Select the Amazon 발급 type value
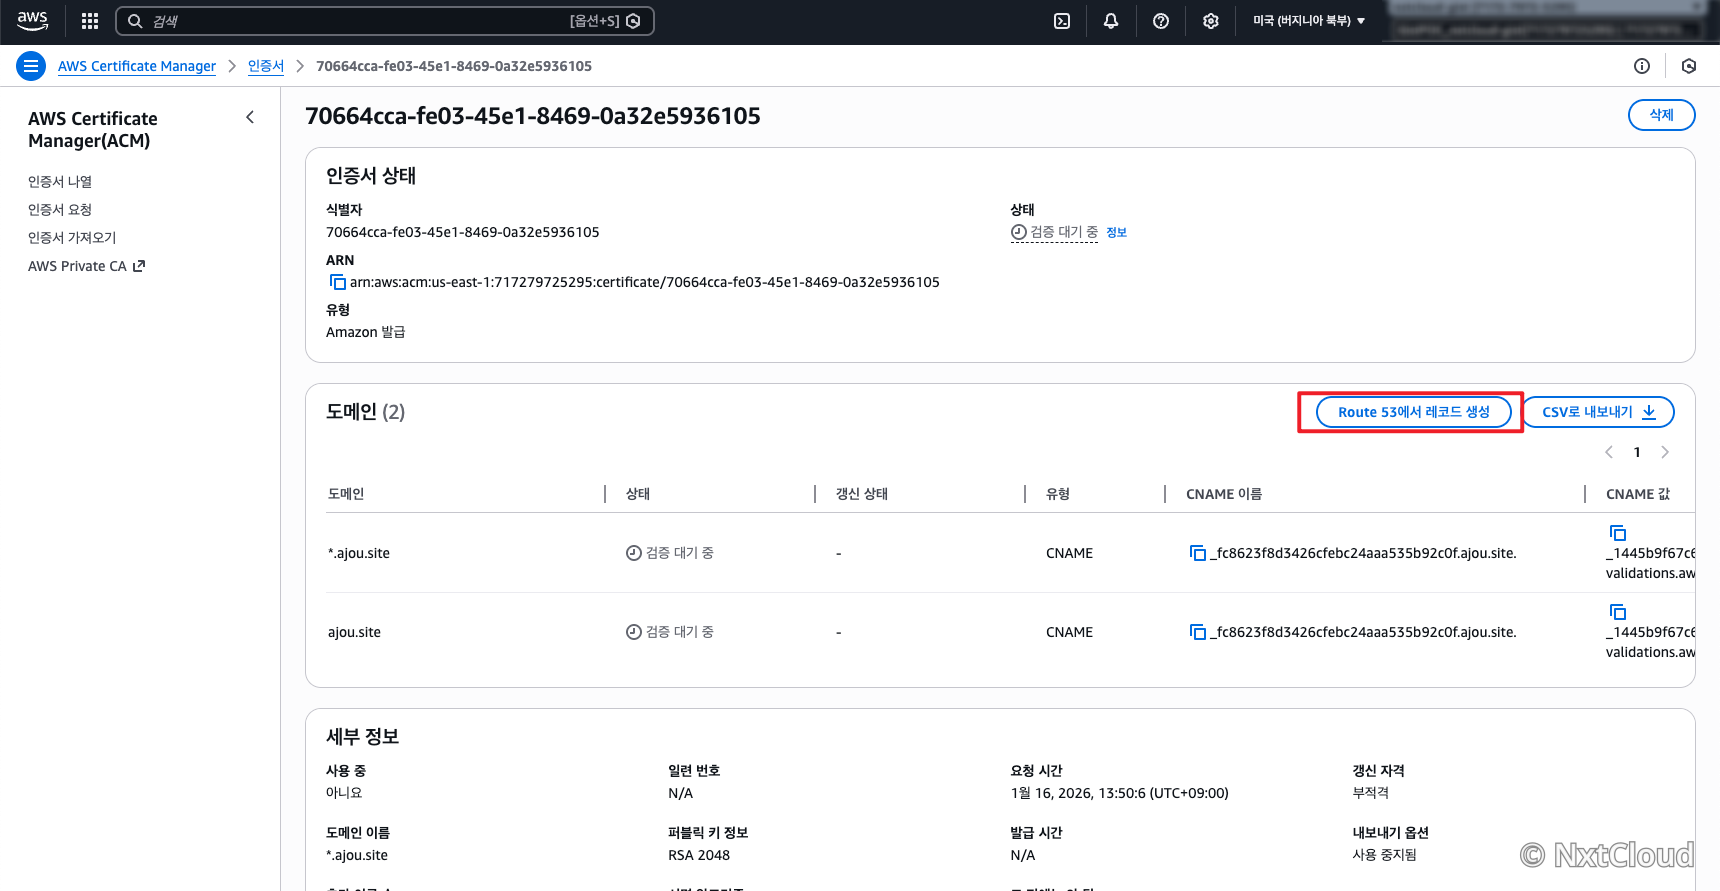Viewport: 1720px width, 891px height. click(365, 332)
